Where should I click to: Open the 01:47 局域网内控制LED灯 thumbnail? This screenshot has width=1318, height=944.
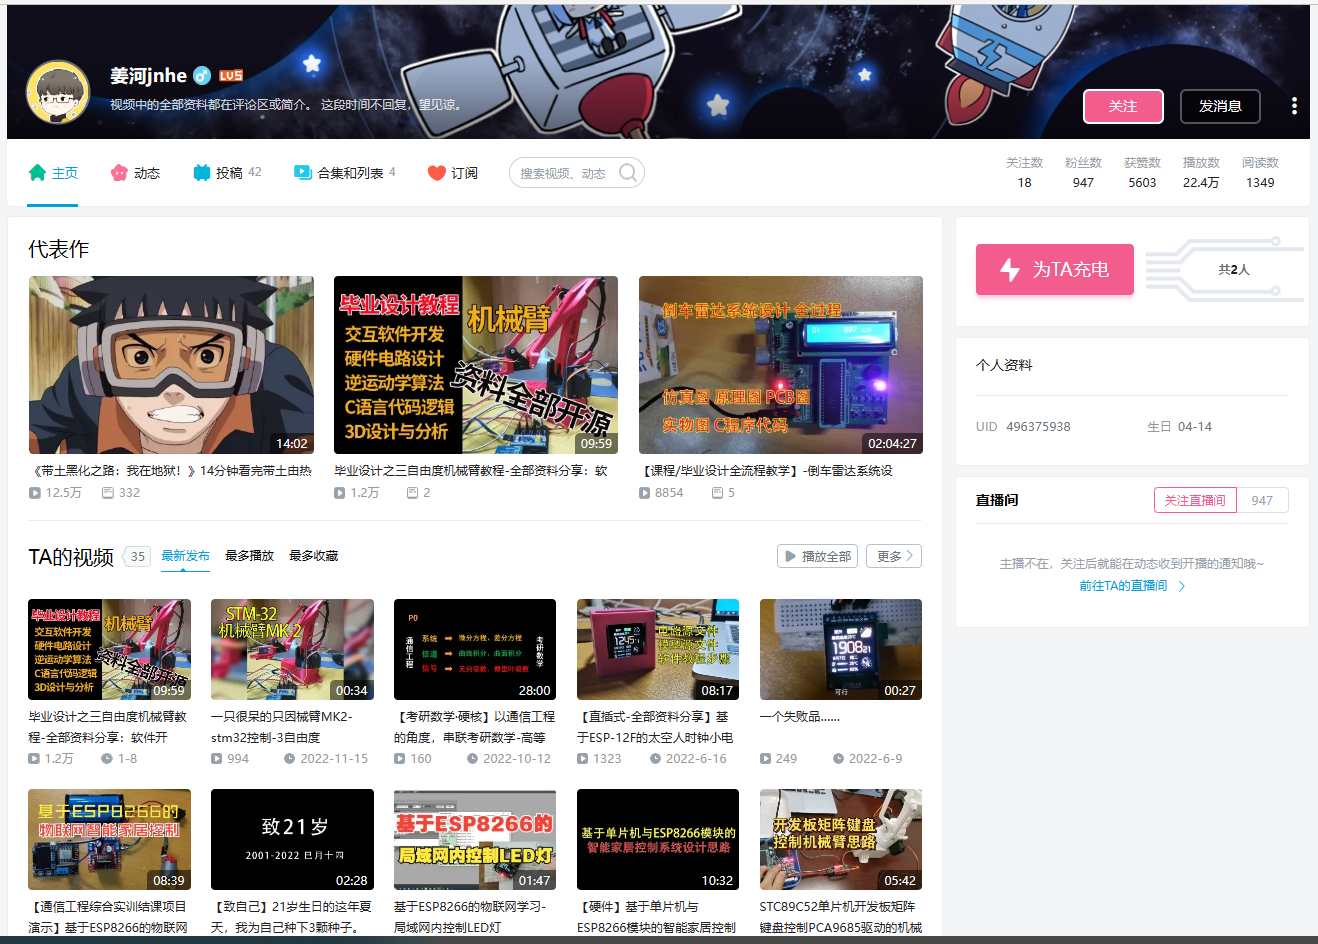pyautogui.click(x=475, y=839)
